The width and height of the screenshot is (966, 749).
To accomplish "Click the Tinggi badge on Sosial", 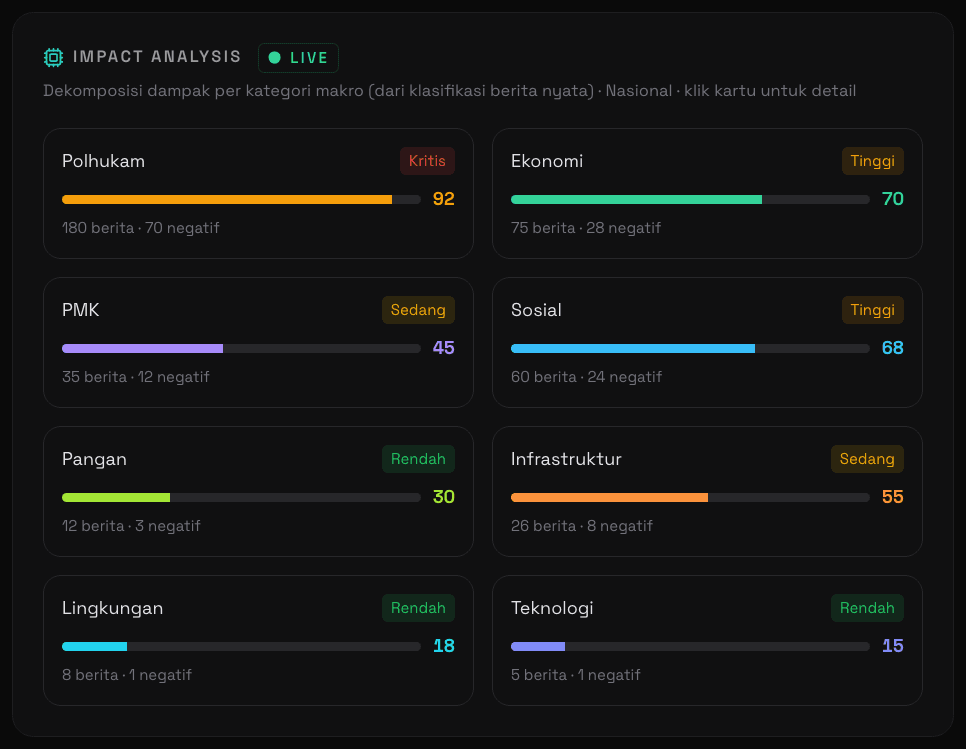I will 872,310.
